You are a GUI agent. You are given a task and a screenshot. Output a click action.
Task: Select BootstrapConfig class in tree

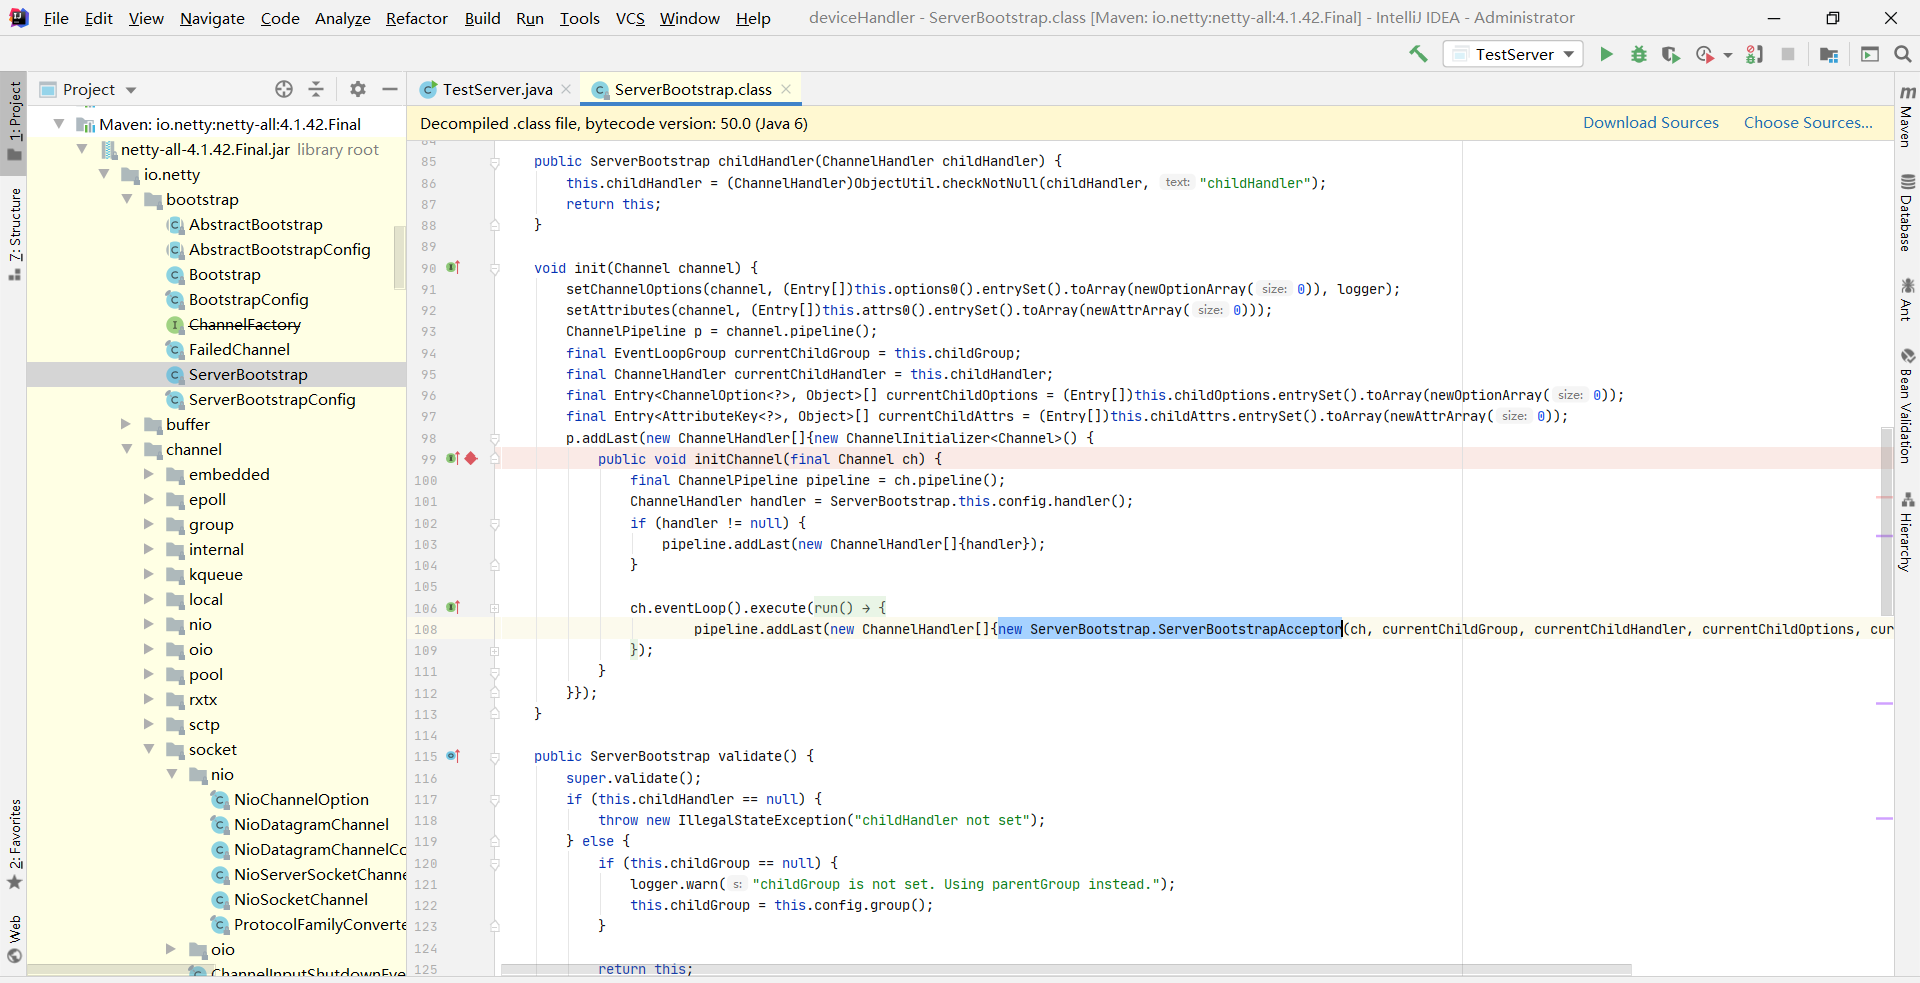[x=249, y=299]
